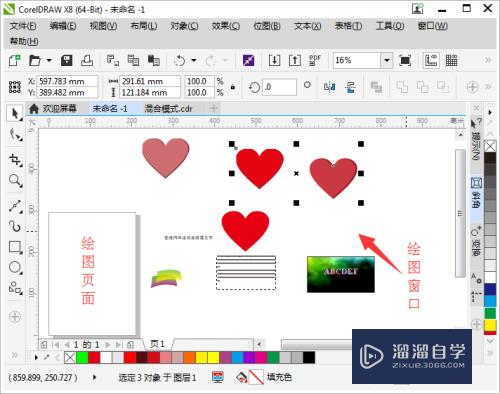Click the Mirror vertically icon
This screenshot has height=394, width=500.
(350, 87)
